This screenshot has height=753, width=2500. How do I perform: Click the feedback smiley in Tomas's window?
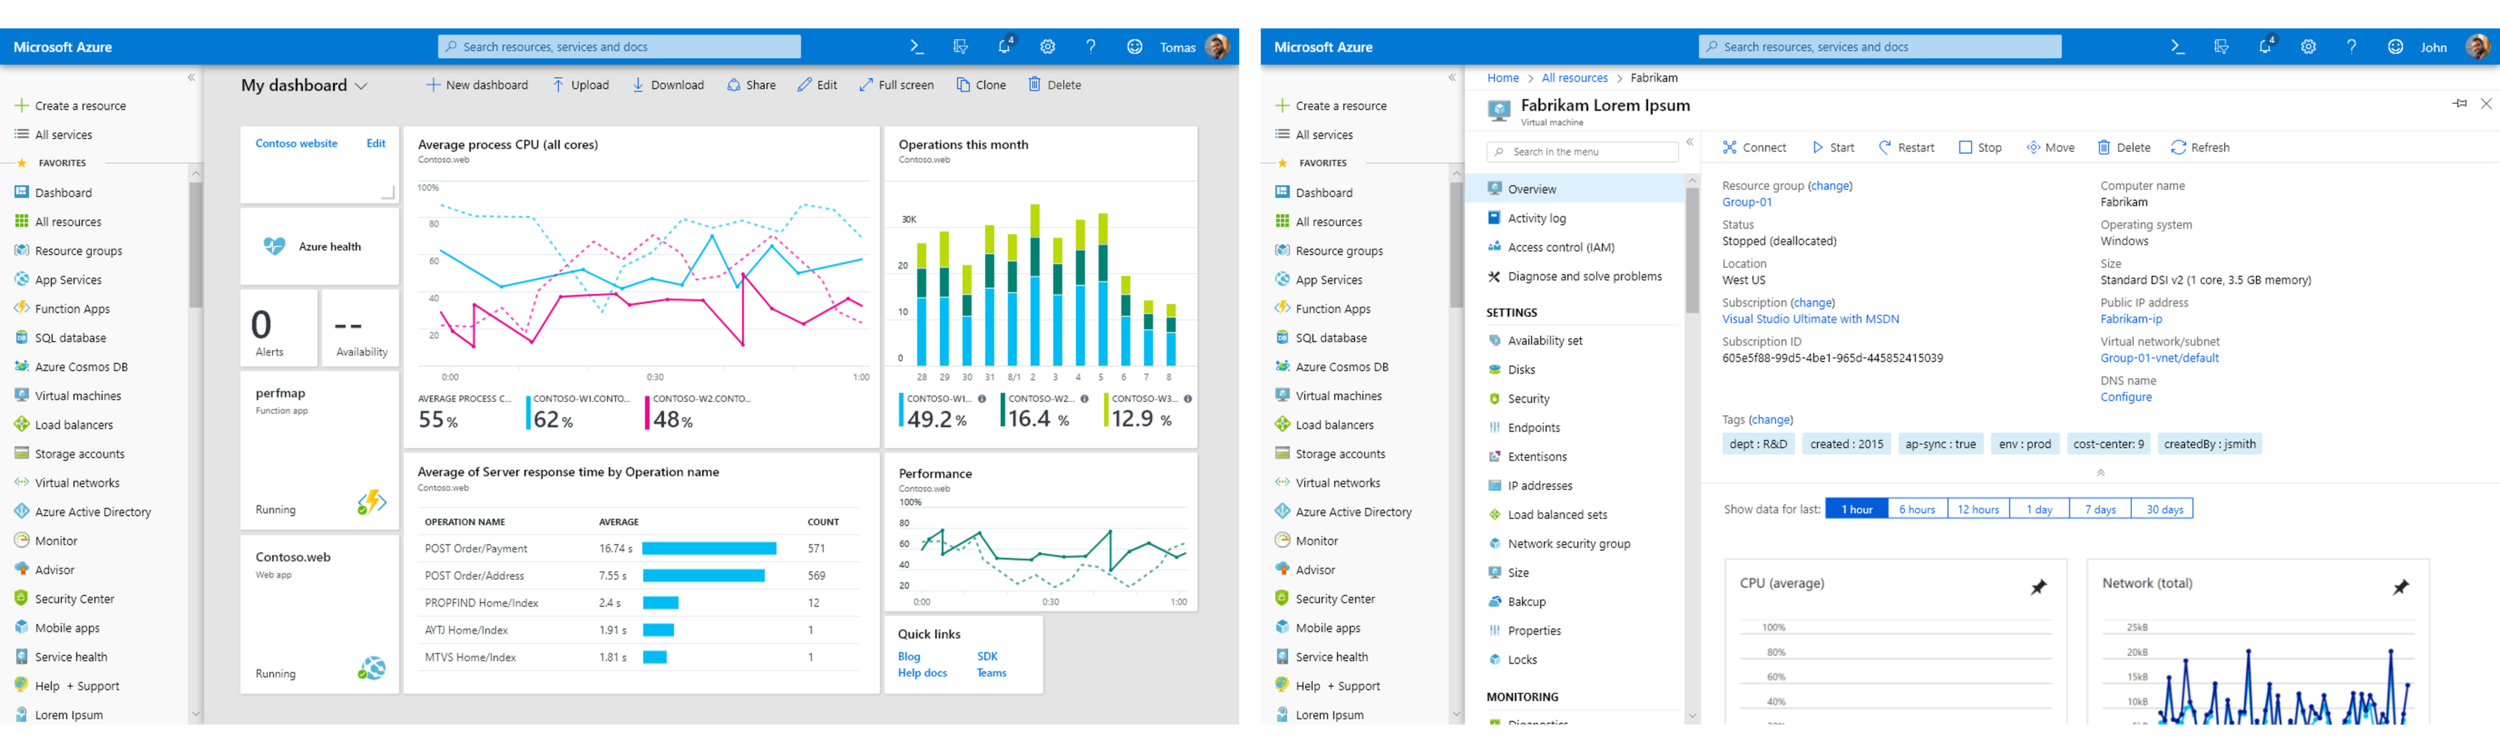pyautogui.click(x=1134, y=46)
